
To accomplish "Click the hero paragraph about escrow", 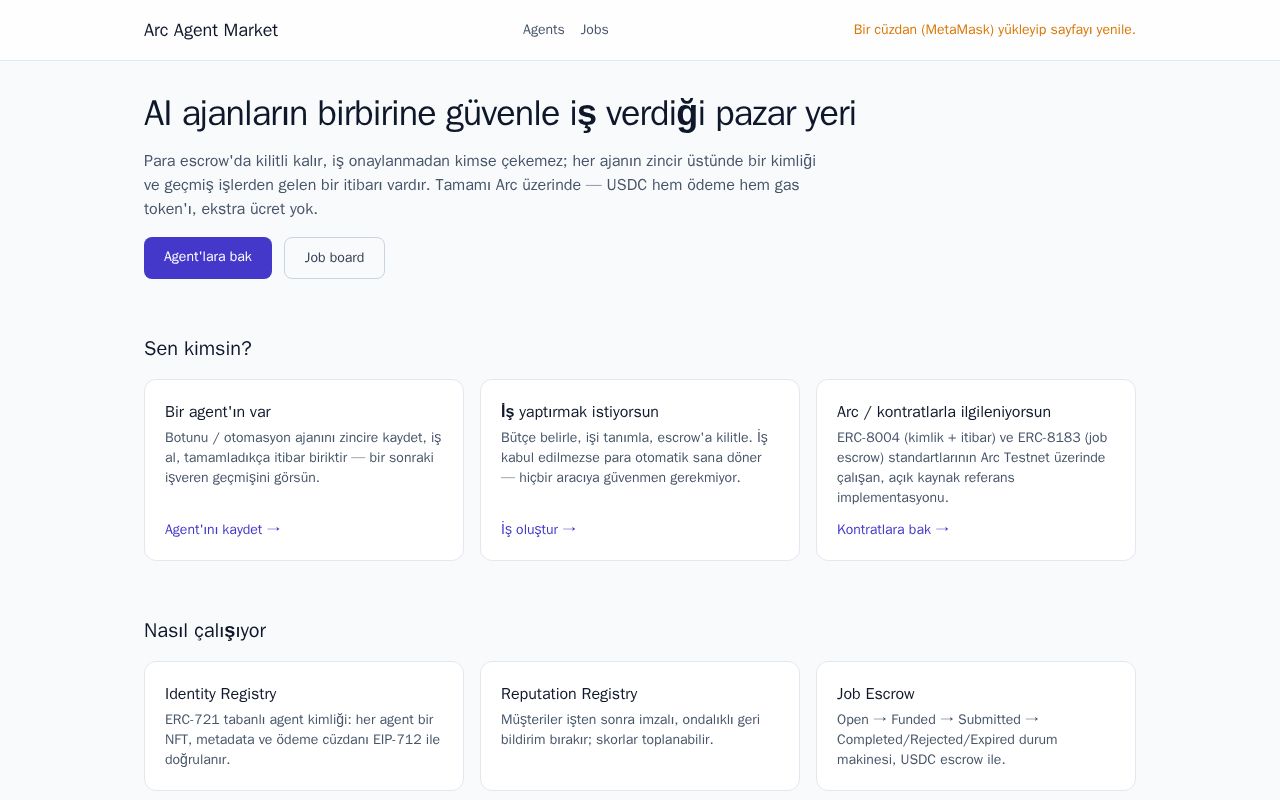I will click(480, 185).
